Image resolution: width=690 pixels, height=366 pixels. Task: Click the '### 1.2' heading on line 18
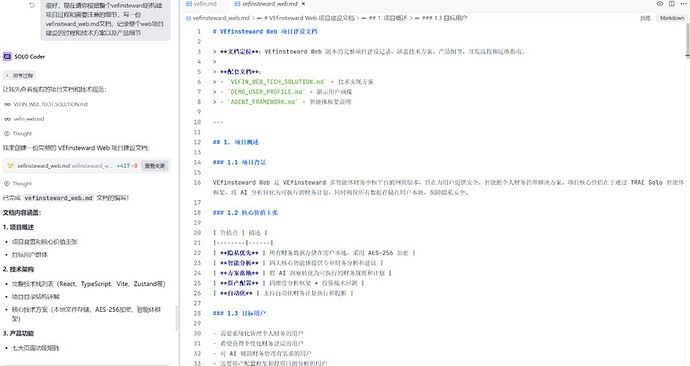pyautogui.click(x=245, y=212)
